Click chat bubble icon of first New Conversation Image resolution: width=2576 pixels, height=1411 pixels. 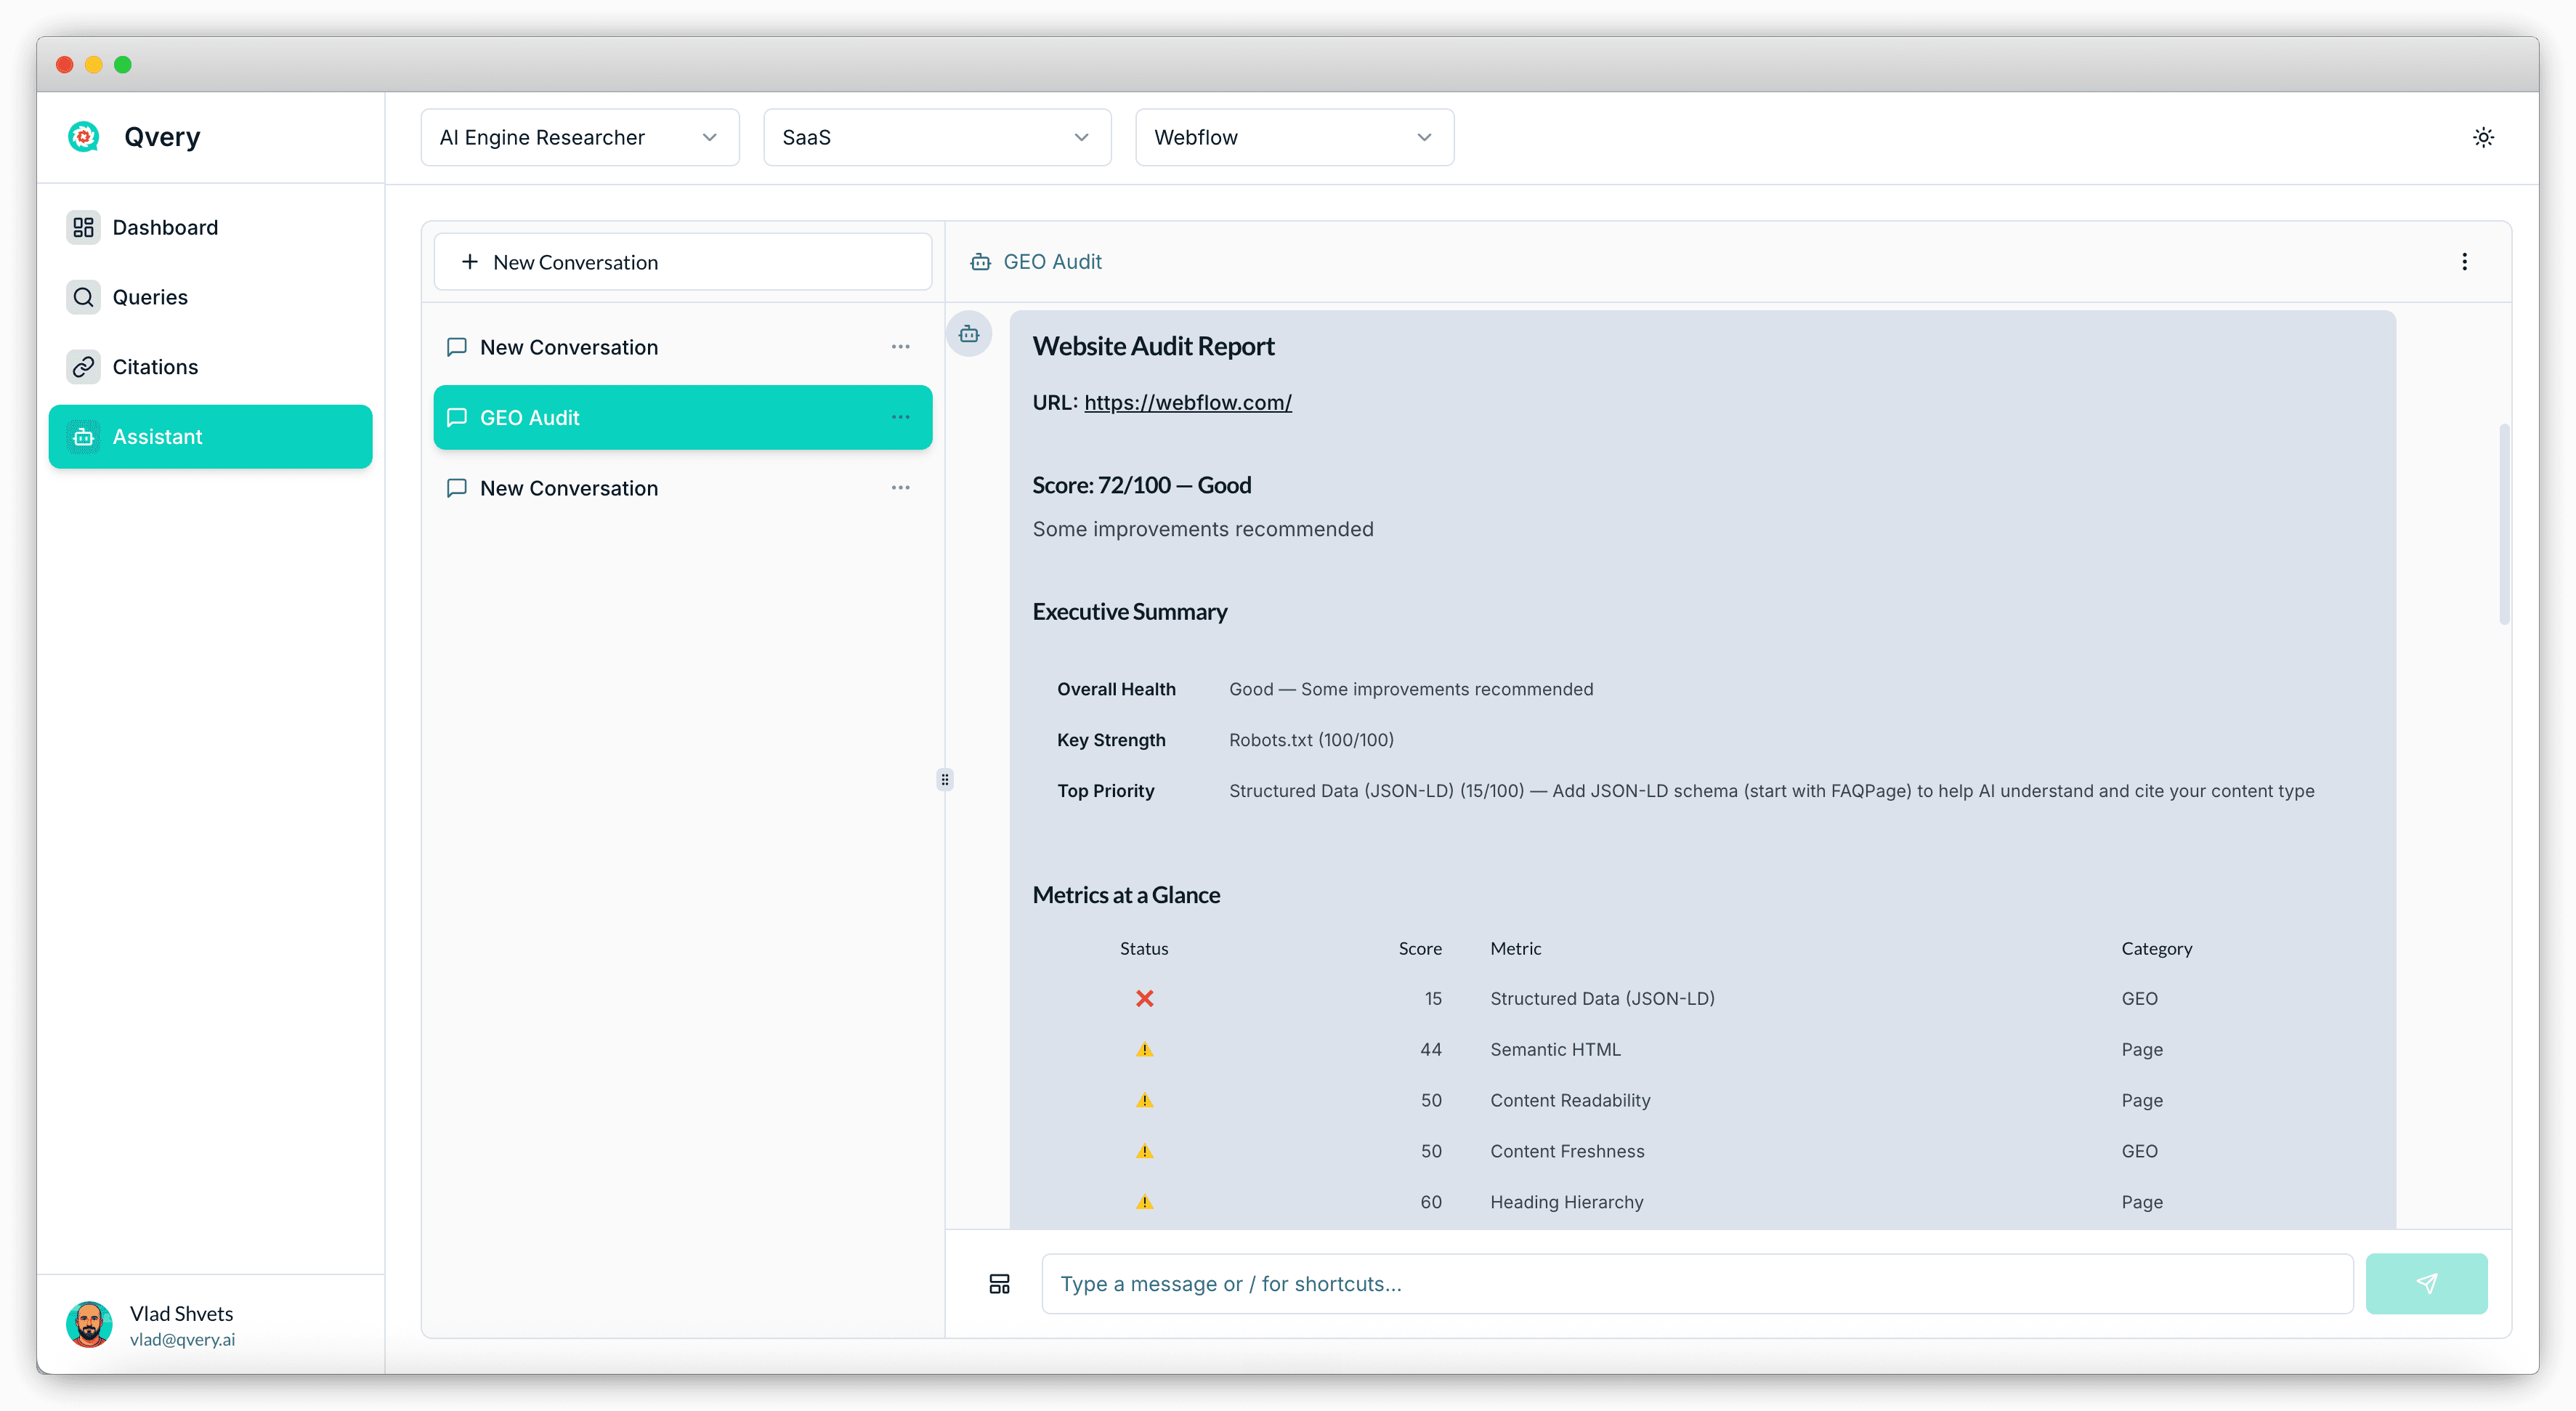coord(457,347)
